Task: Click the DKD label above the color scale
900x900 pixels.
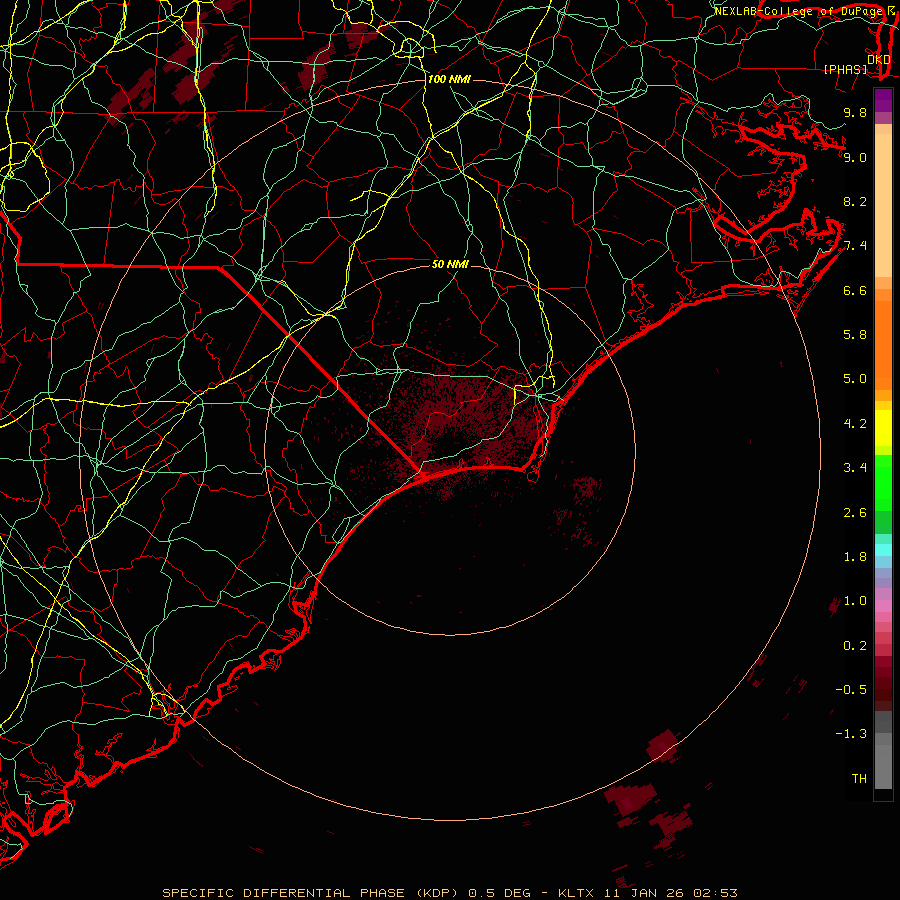Action: point(879,60)
